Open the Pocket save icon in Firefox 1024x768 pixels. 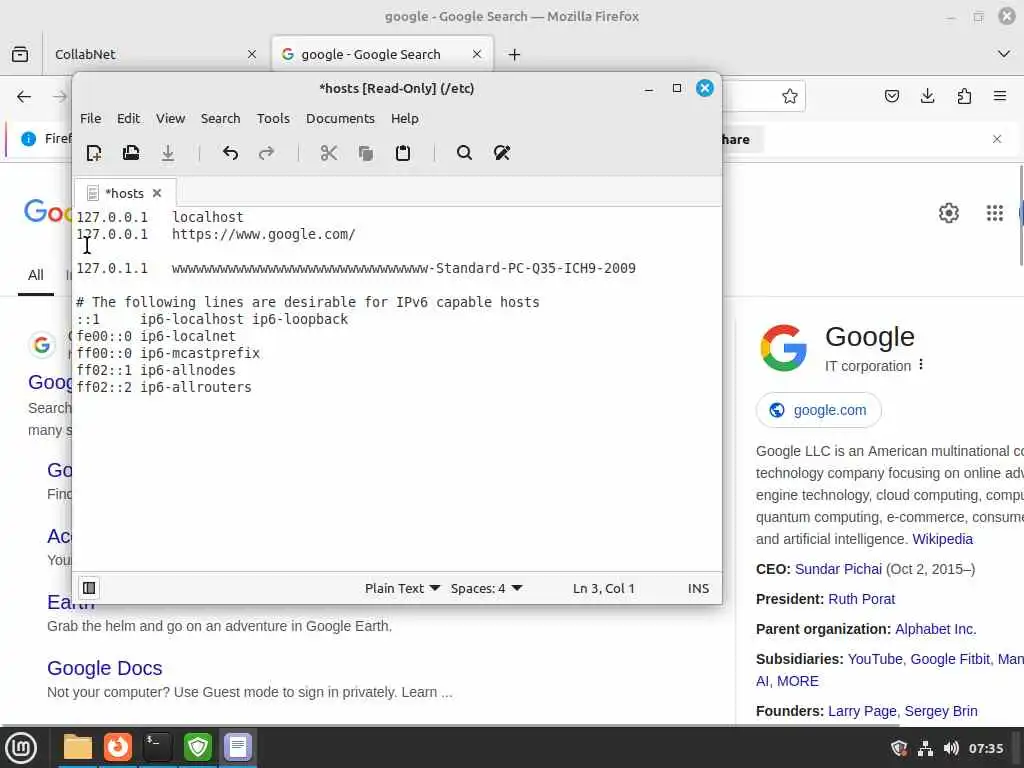click(x=891, y=97)
